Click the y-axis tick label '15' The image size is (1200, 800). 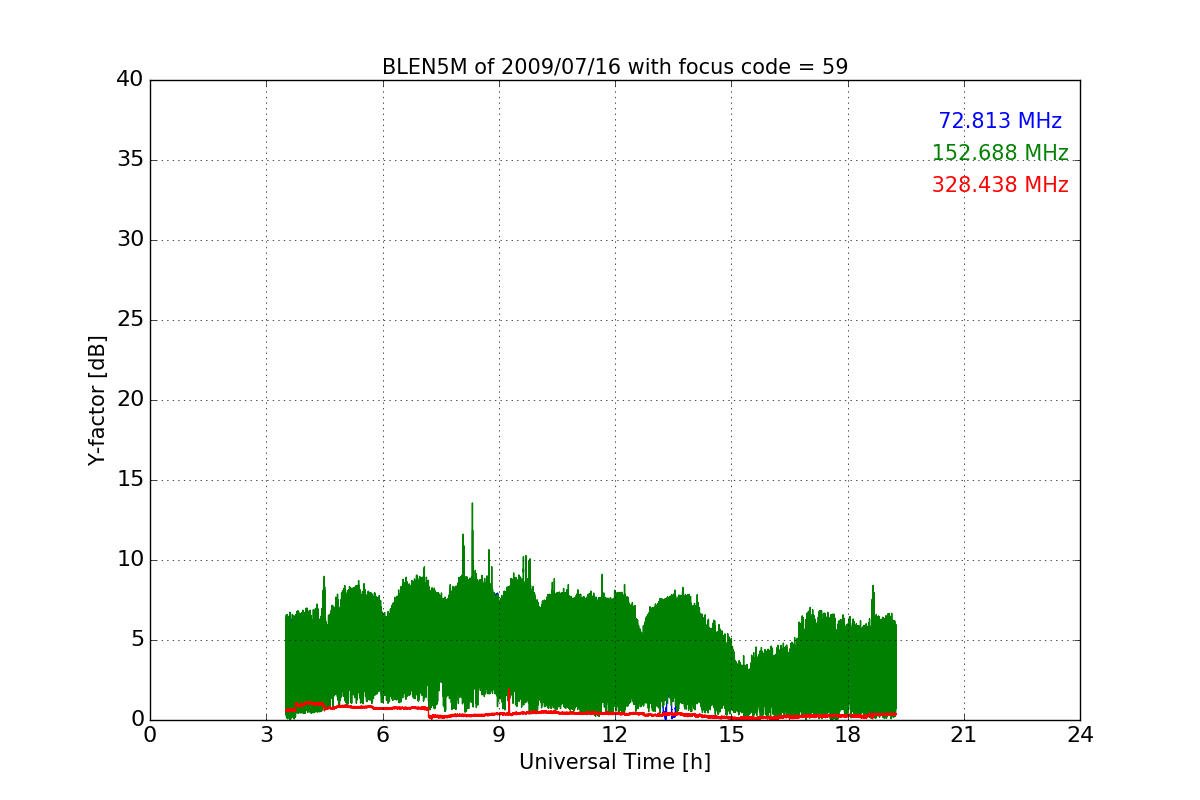tap(130, 480)
